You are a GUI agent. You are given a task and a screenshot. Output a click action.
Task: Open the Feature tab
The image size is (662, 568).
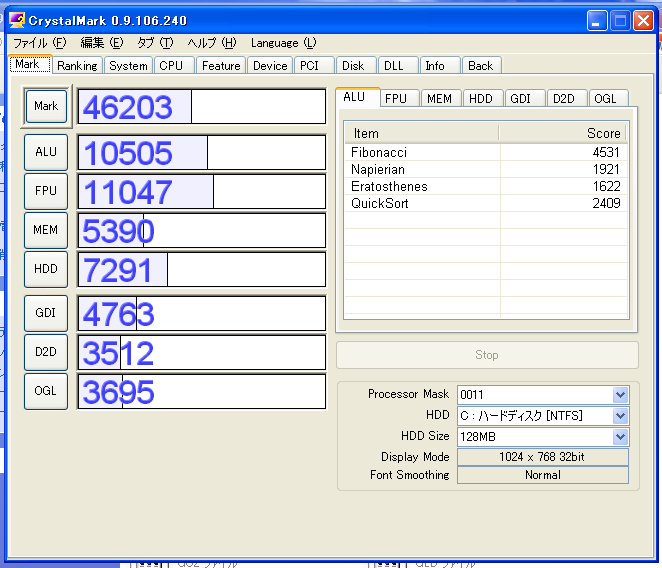[221, 66]
